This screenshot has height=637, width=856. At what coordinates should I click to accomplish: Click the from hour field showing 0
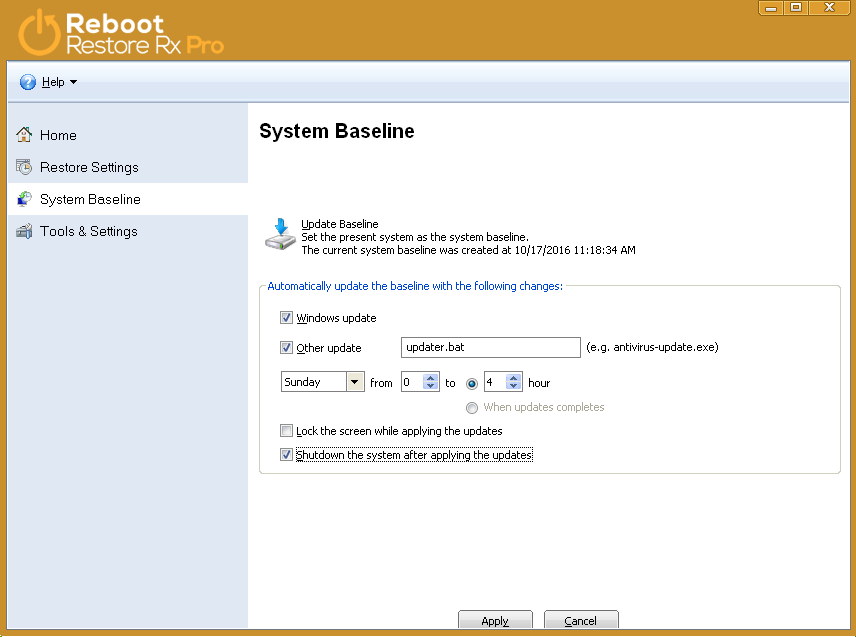412,382
